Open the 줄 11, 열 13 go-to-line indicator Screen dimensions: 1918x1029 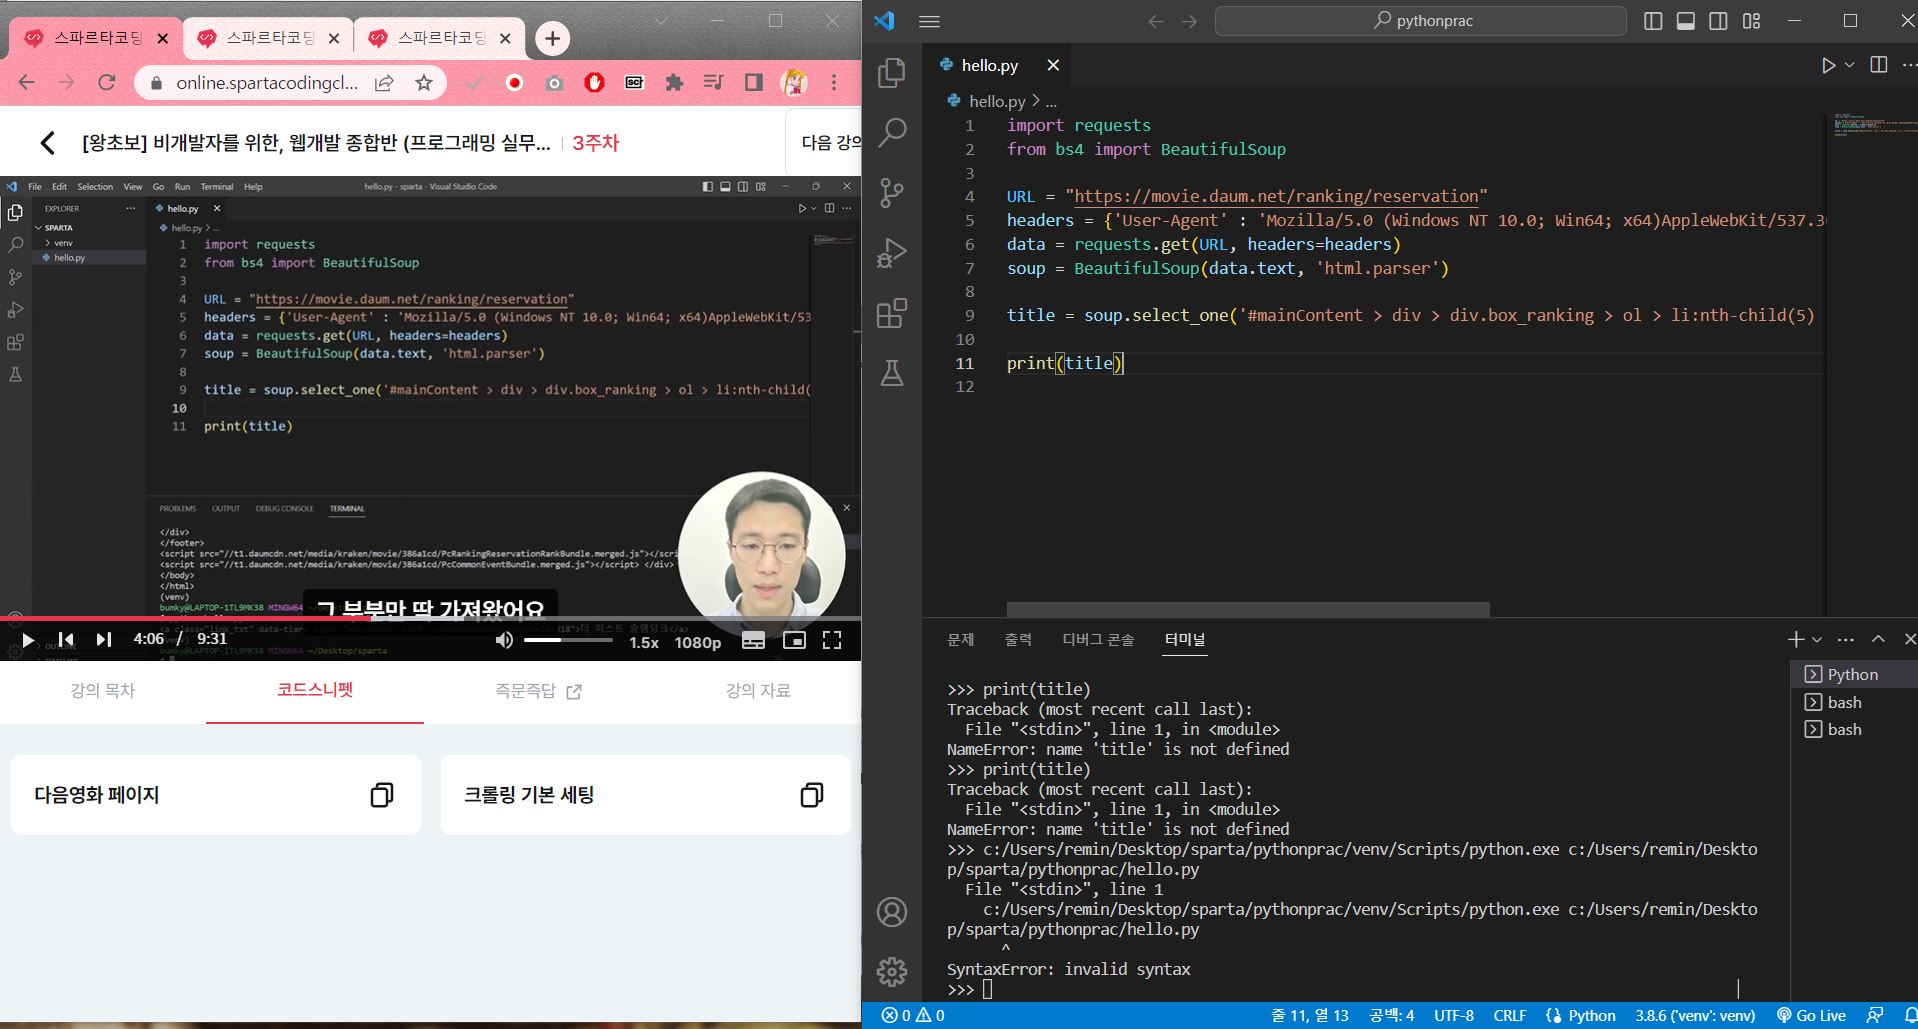pyautogui.click(x=1310, y=1016)
